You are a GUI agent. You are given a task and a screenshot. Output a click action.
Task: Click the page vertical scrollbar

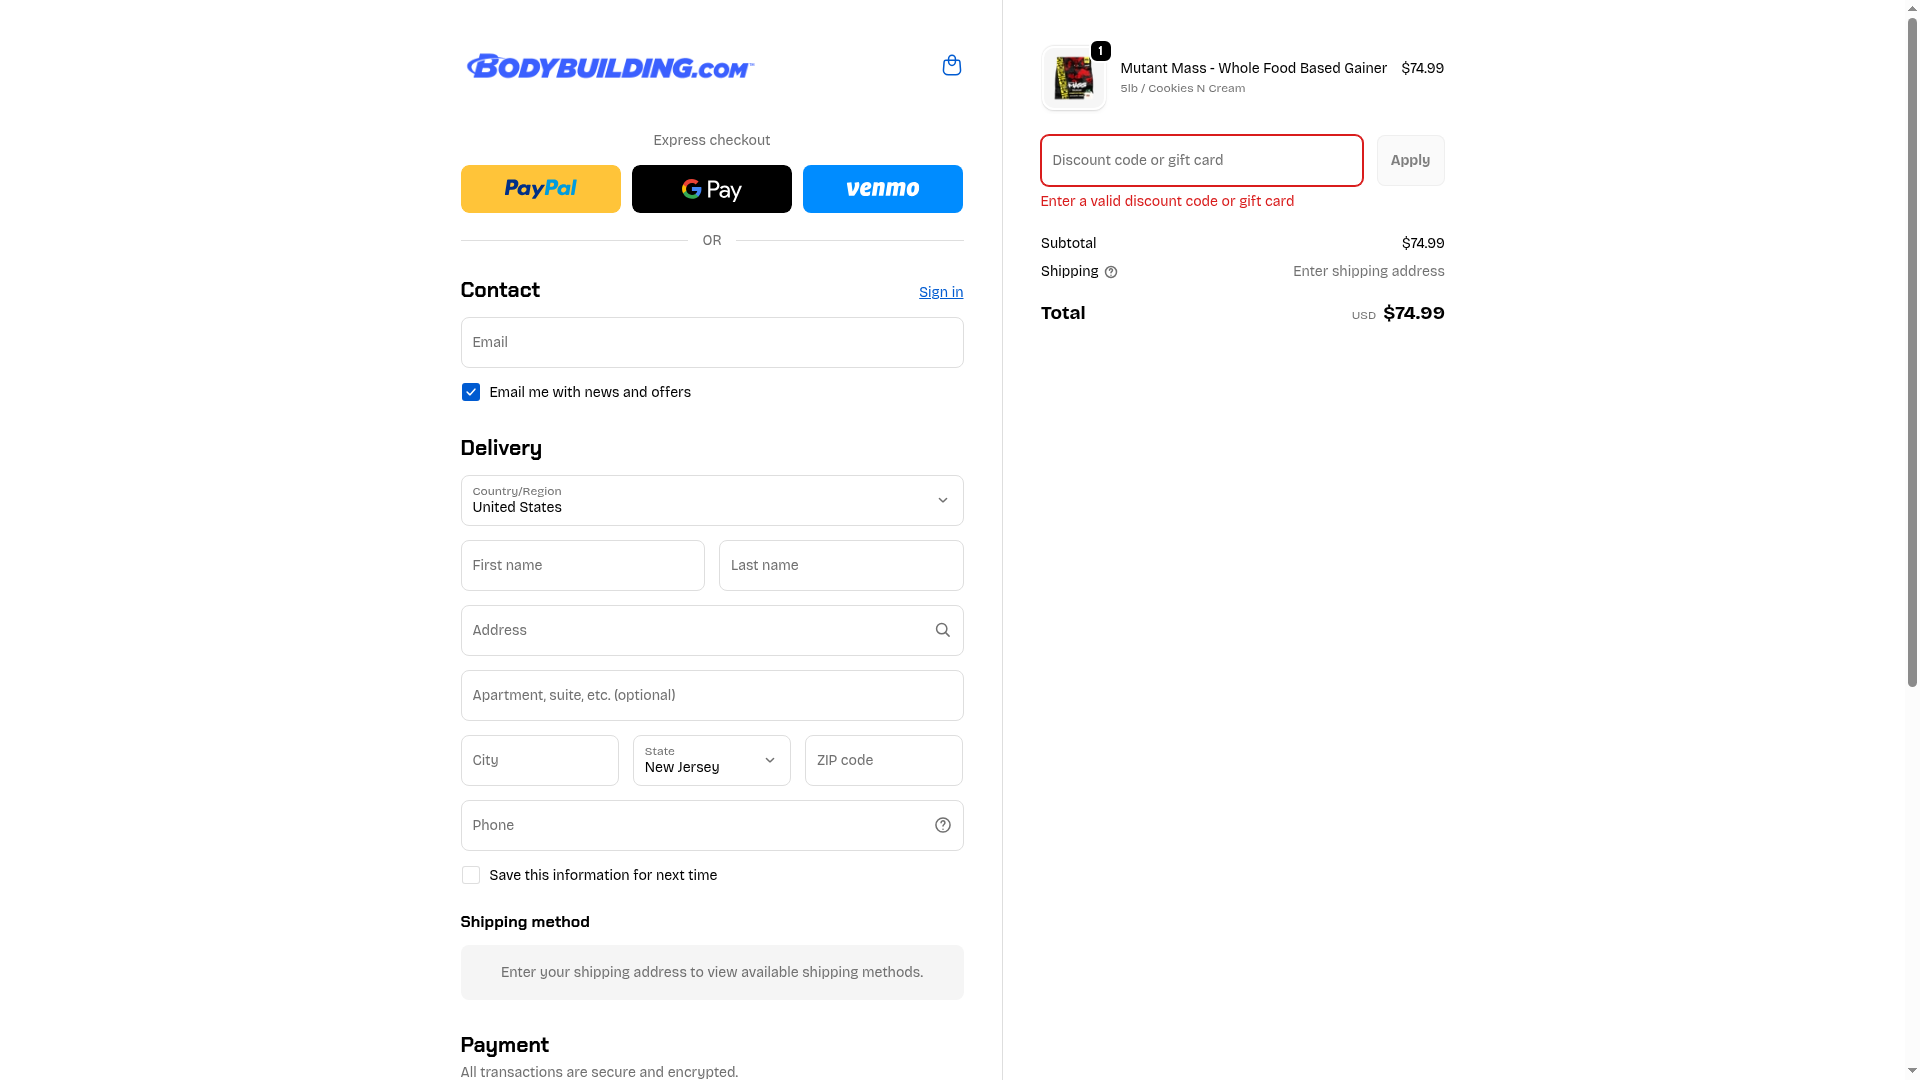tap(1912, 350)
